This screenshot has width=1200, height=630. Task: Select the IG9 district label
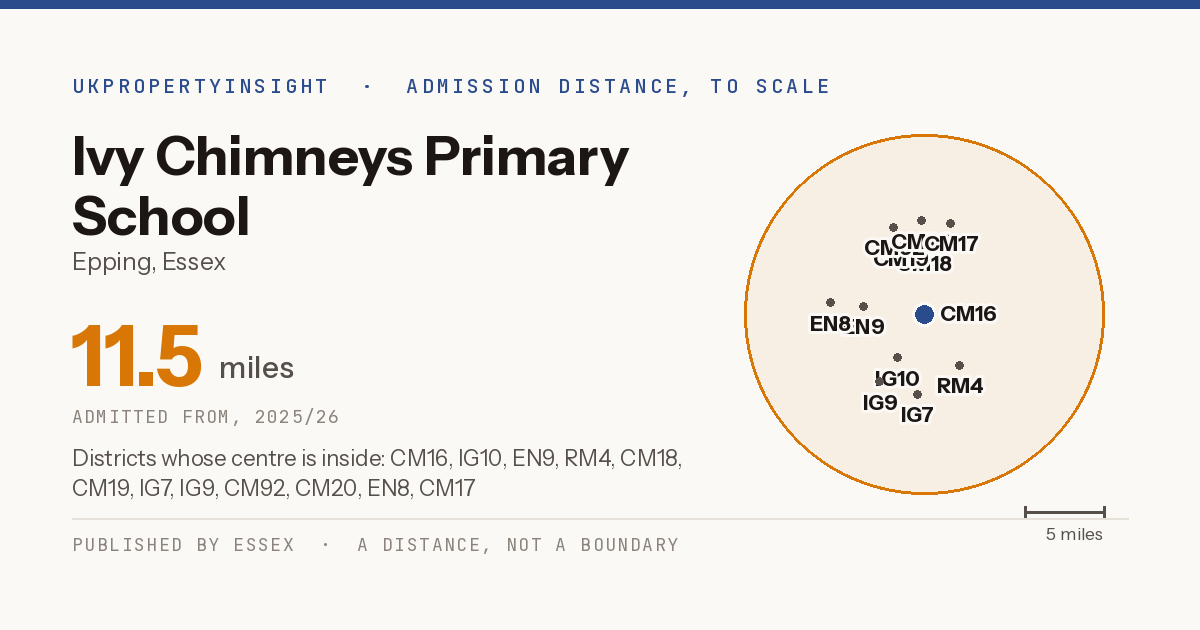[x=880, y=403]
